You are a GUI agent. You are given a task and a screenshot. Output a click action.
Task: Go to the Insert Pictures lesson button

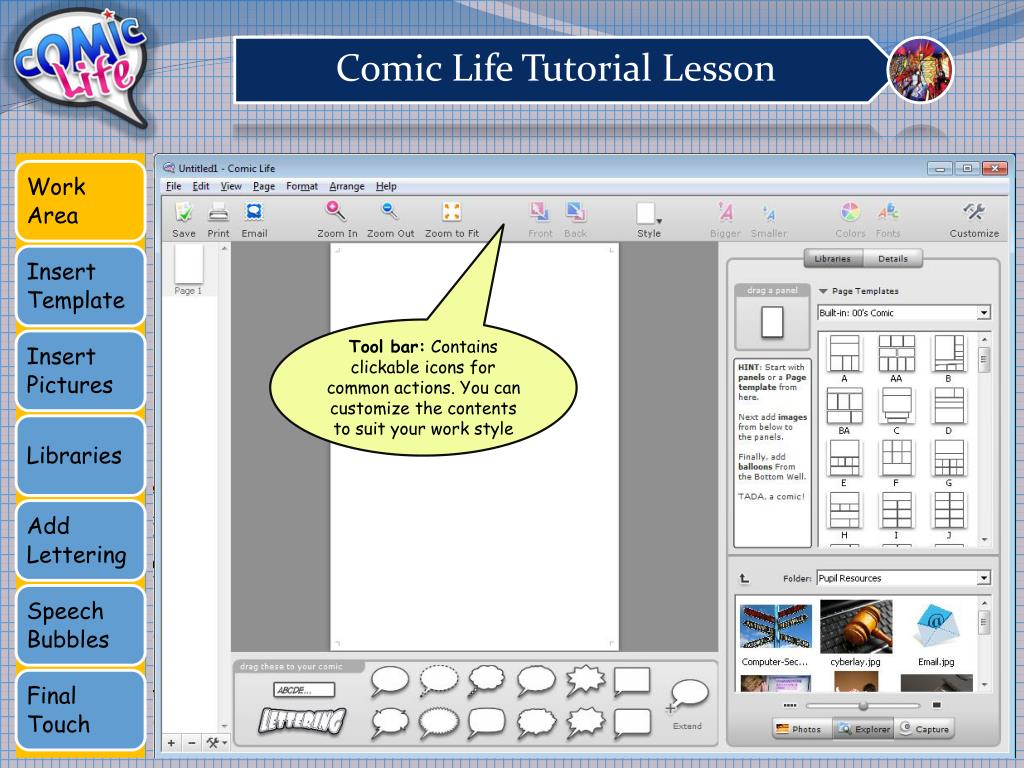pos(80,371)
